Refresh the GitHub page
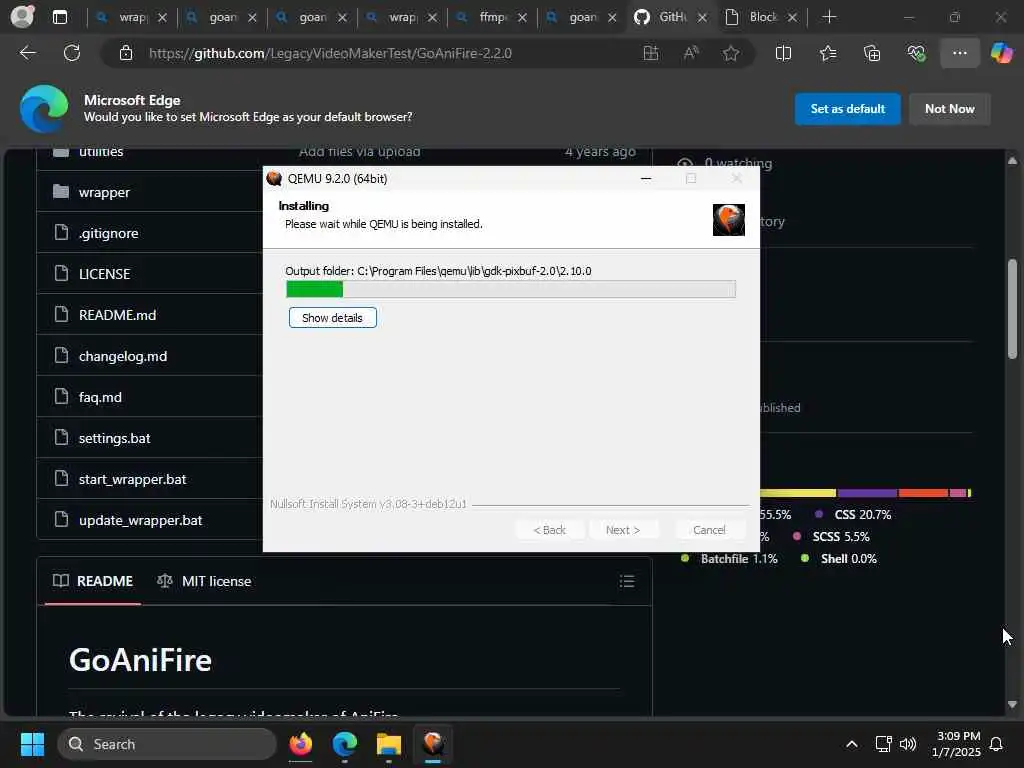The width and height of the screenshot is (1024, 768). pyautogui.click(x=72, y=53)
